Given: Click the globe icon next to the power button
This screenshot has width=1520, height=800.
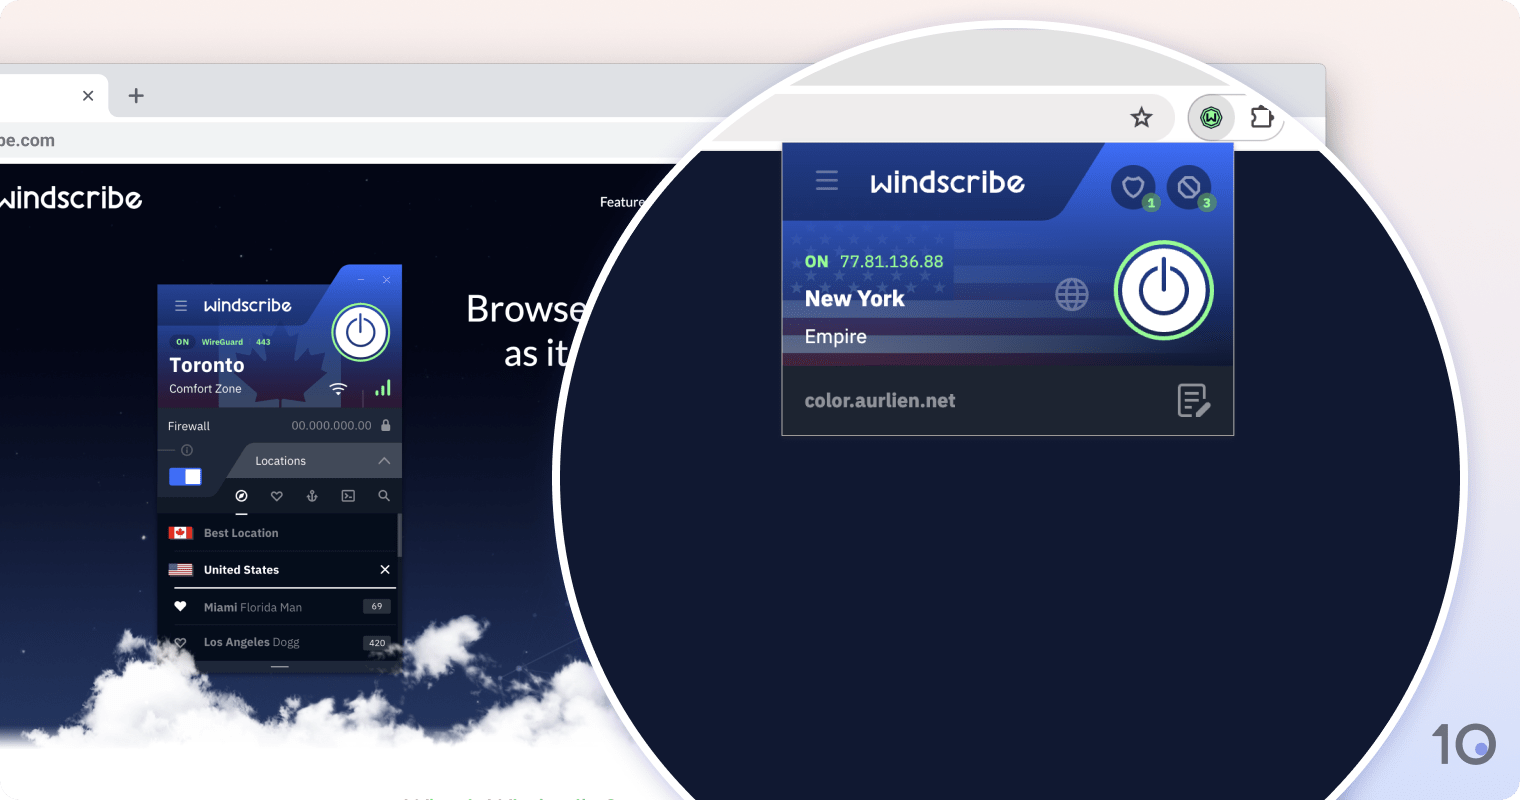Looking at the screenshot, I should click(x=1072, y=293).
